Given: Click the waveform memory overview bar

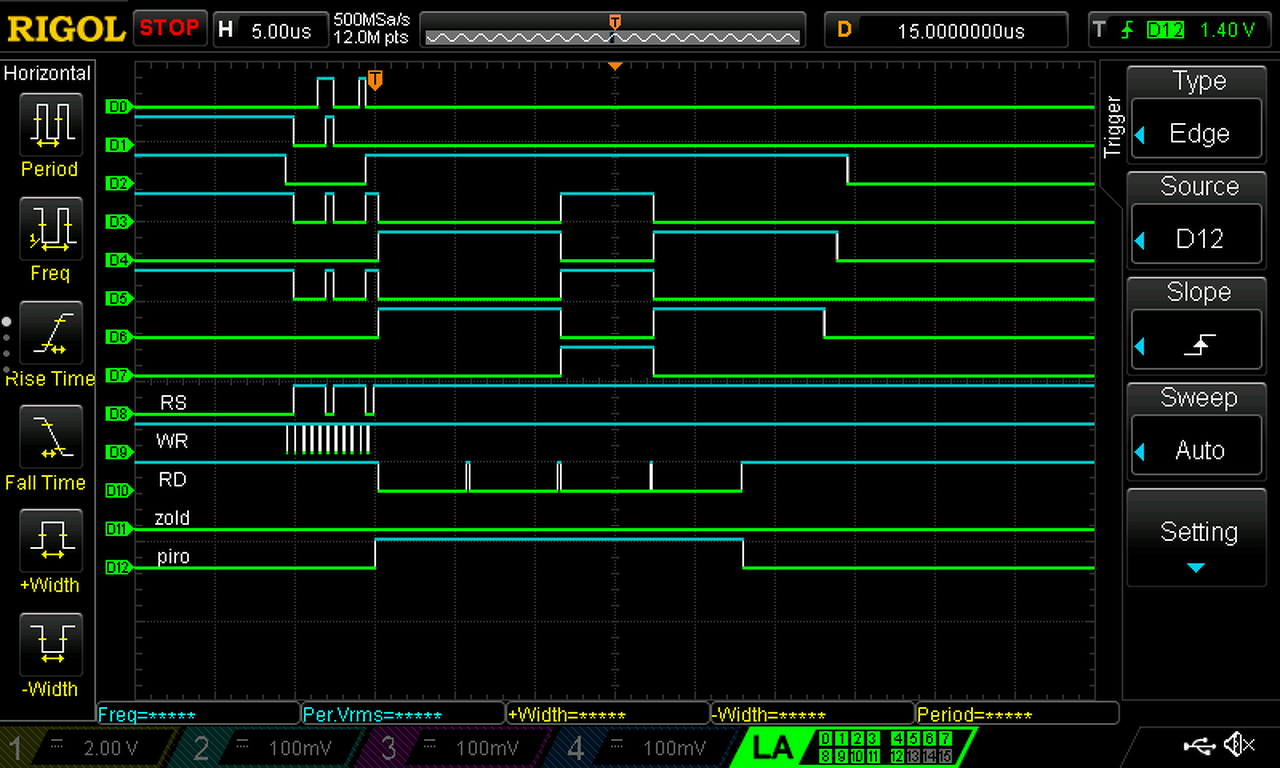Looking at the screenshot, I should coord(613,30).
